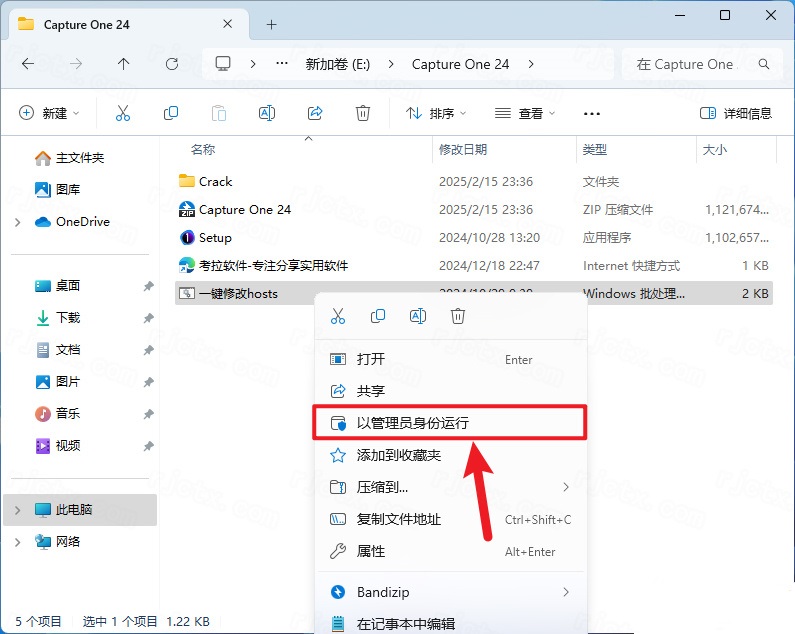Click the 新建 new button

point(50,113)
